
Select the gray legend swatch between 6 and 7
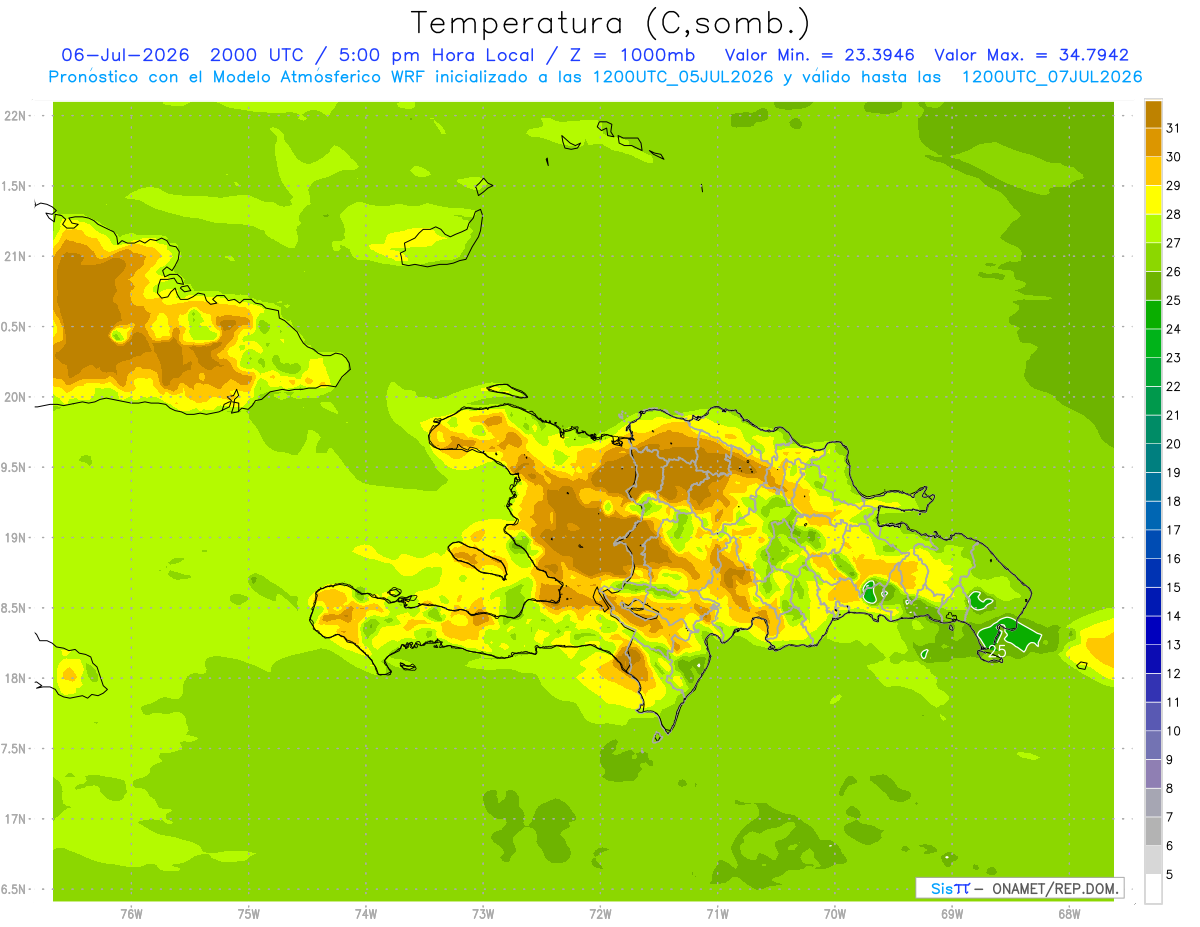[1153, 831]
